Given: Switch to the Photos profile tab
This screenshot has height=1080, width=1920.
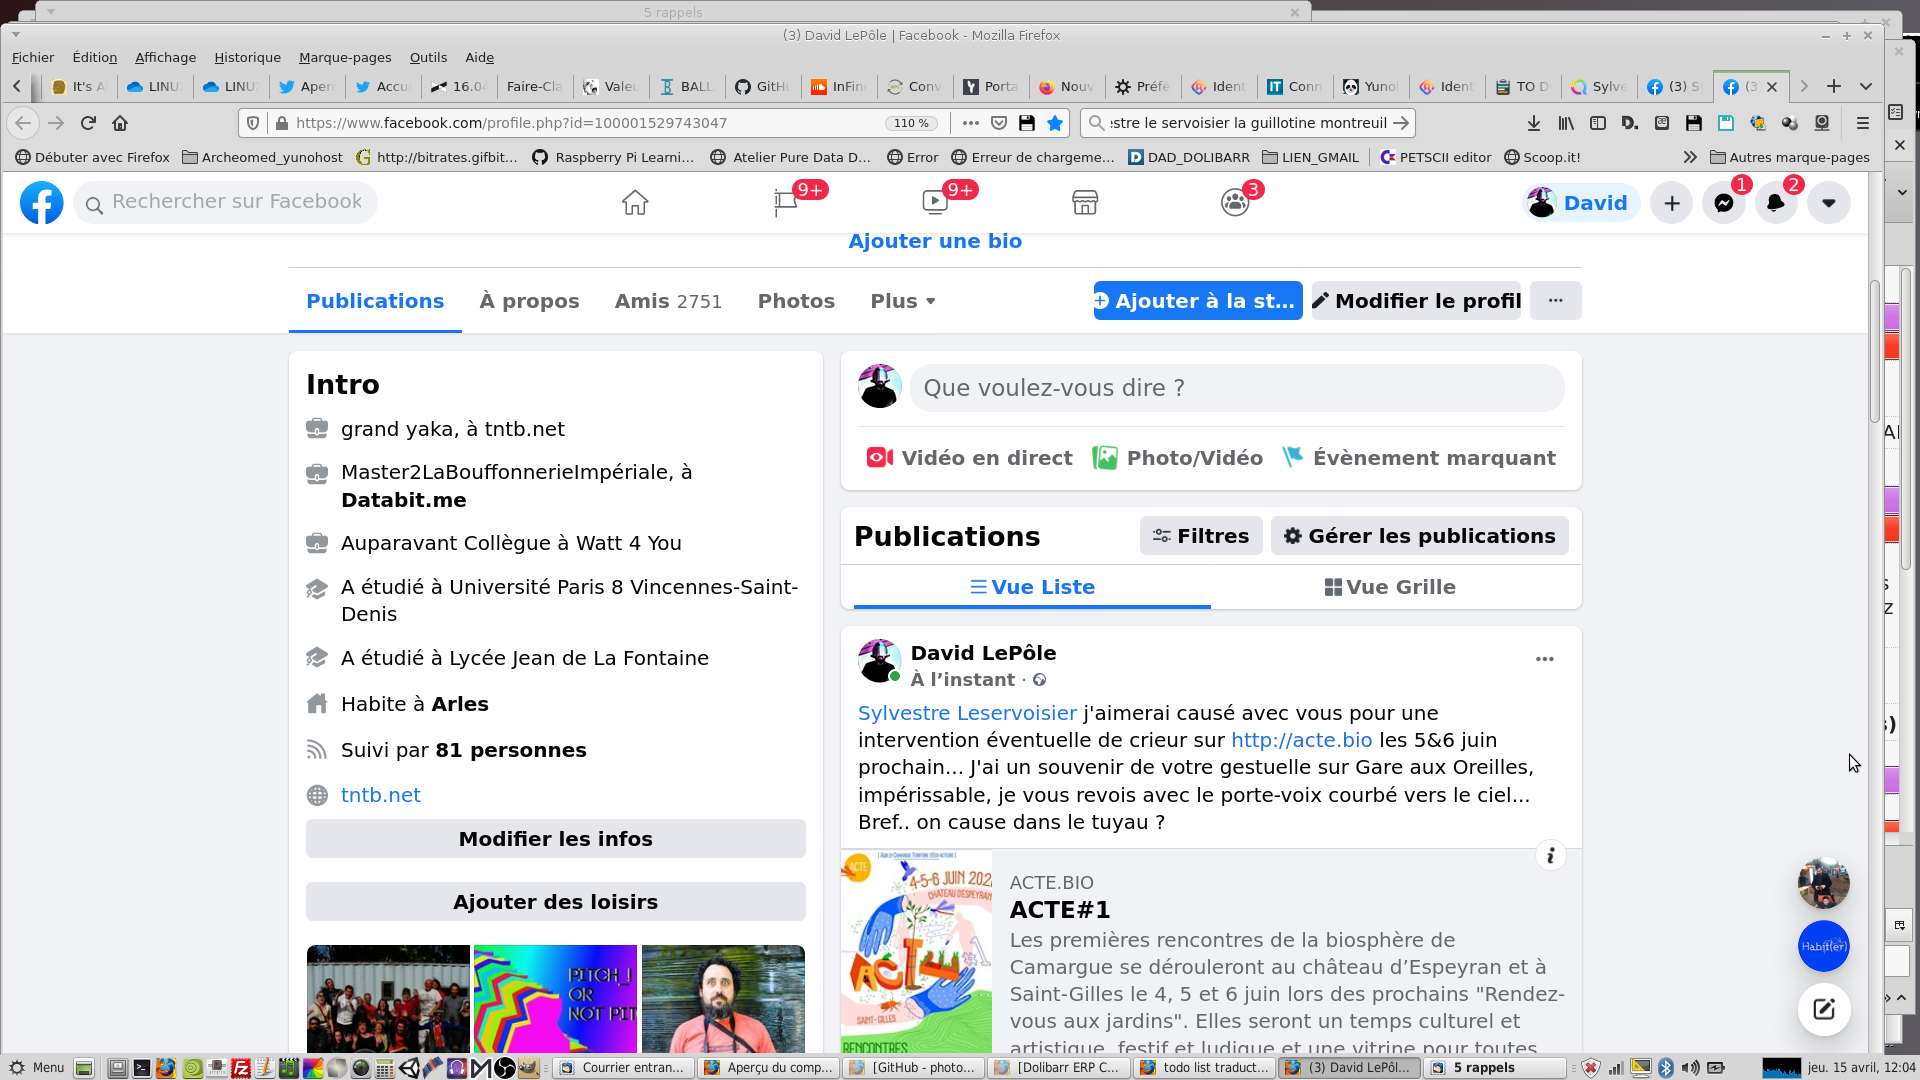Looking at the screenshot, I should pos(796,301).
